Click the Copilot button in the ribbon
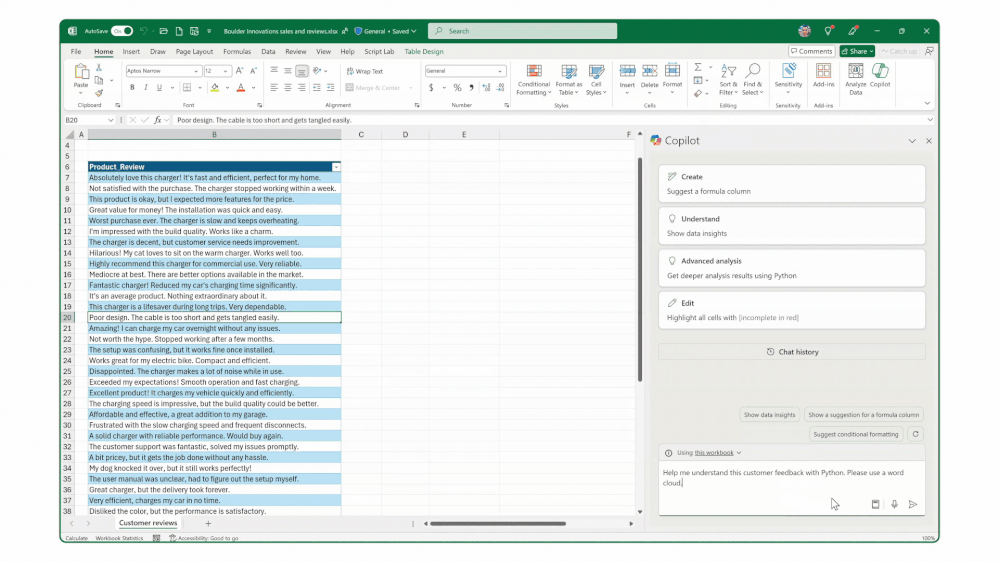999x562 pixels. coord(880,76)
